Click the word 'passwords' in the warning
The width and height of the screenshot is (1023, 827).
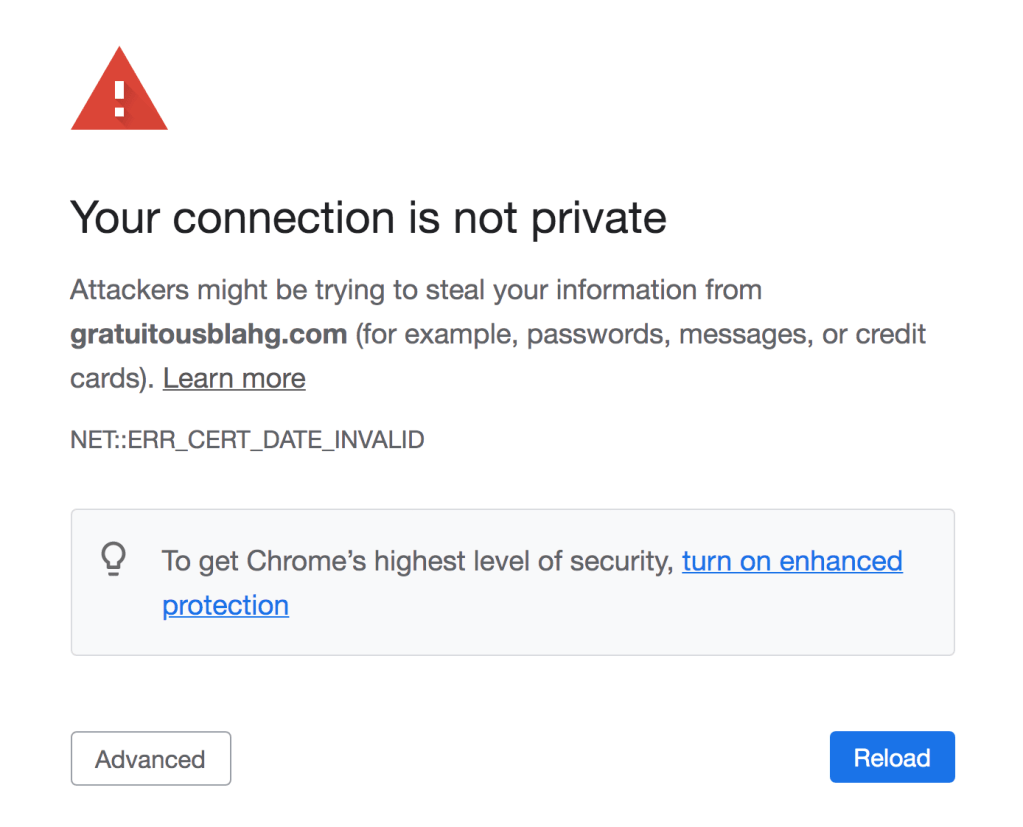pos(594,334)
